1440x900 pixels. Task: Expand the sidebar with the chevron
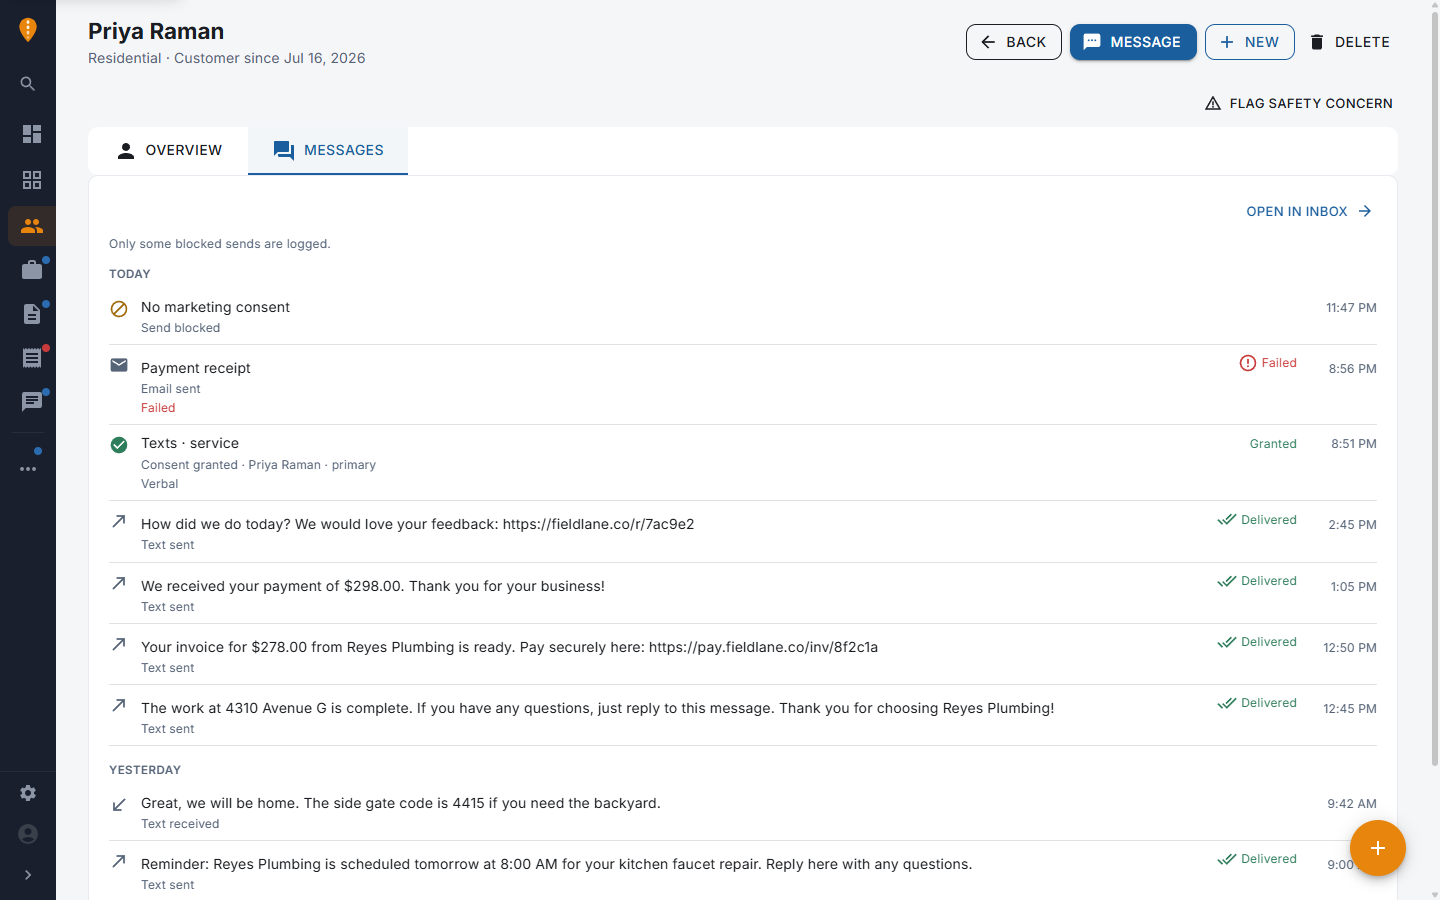[x=28, y=875]
